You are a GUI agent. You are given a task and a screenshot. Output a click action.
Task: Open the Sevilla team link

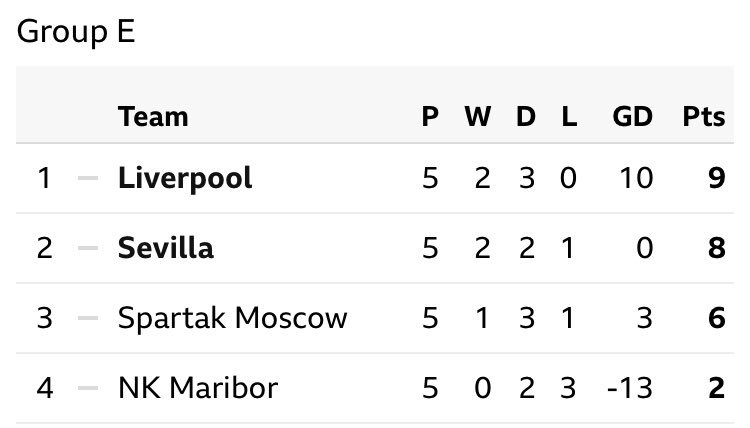(x=166, y=247)
